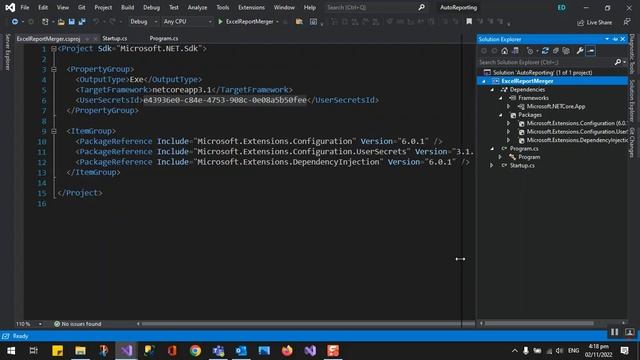The image size is (640, 360).
Task: Expand Microsoft.Extensions.DependencyInjection package node
Action: (x=509, y=140)
